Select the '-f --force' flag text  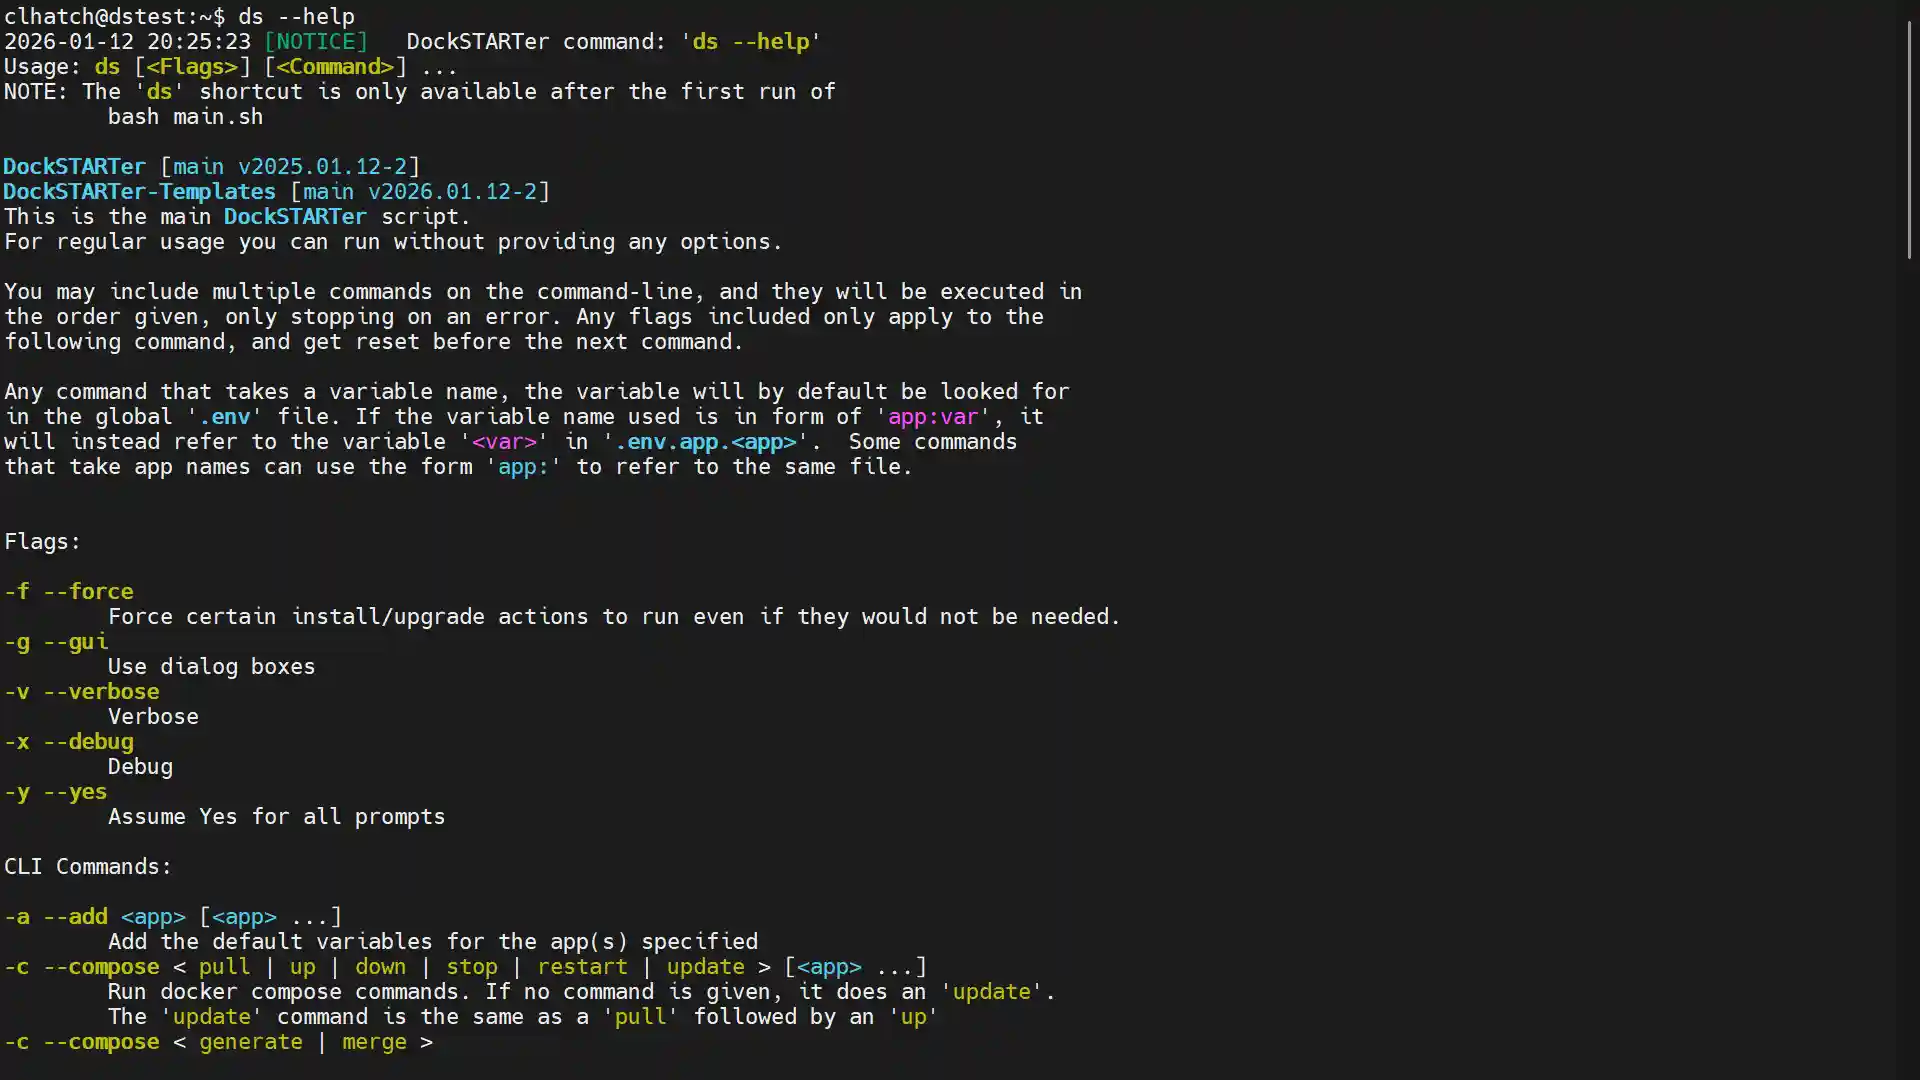click(68, 591)
